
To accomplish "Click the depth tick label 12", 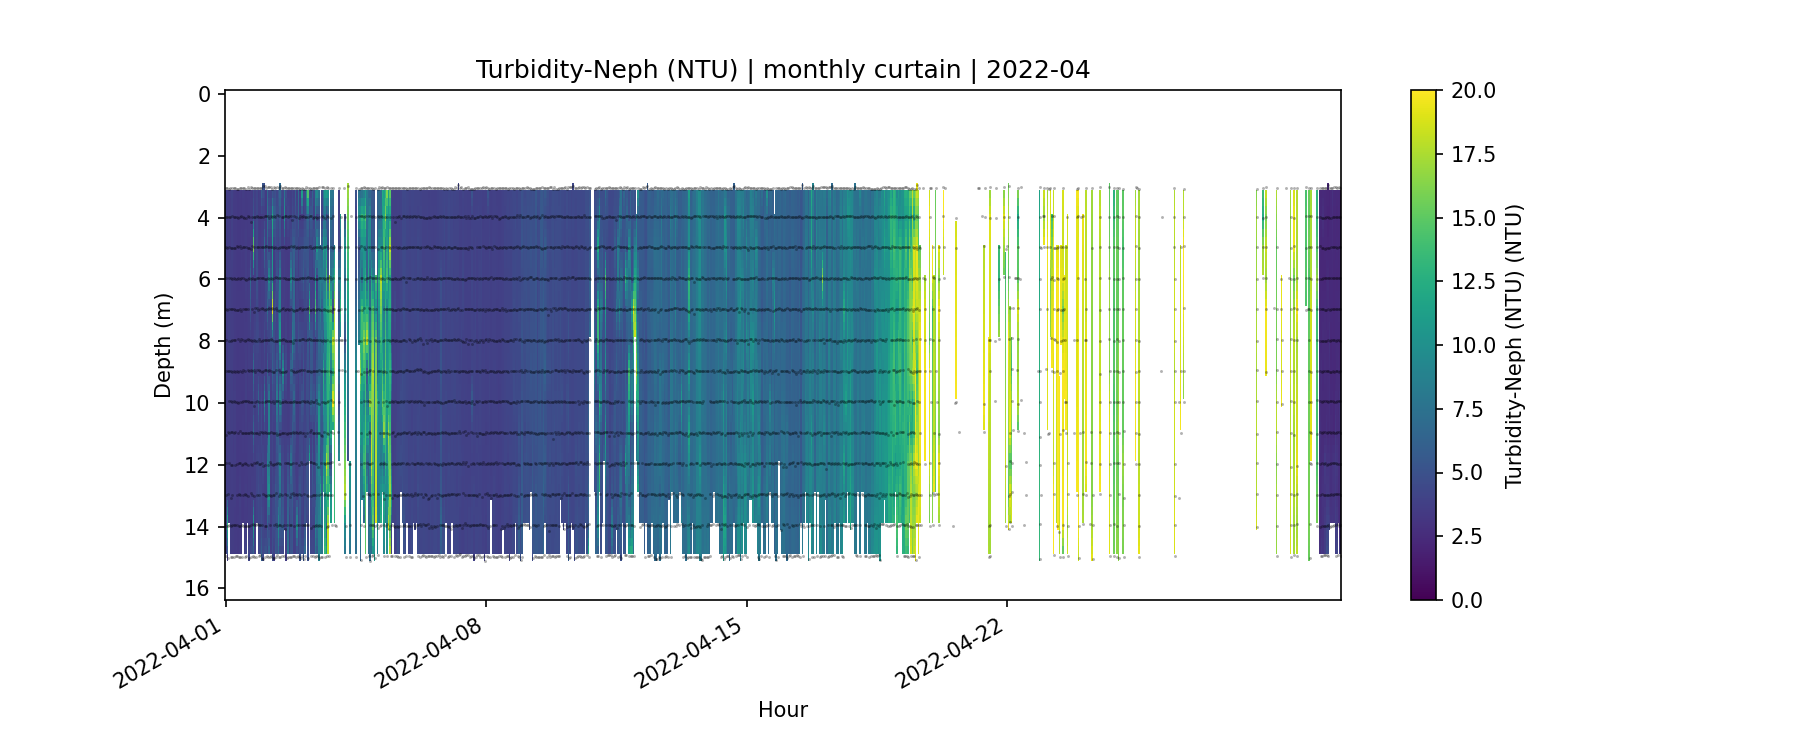I will [x=198, y=465].
